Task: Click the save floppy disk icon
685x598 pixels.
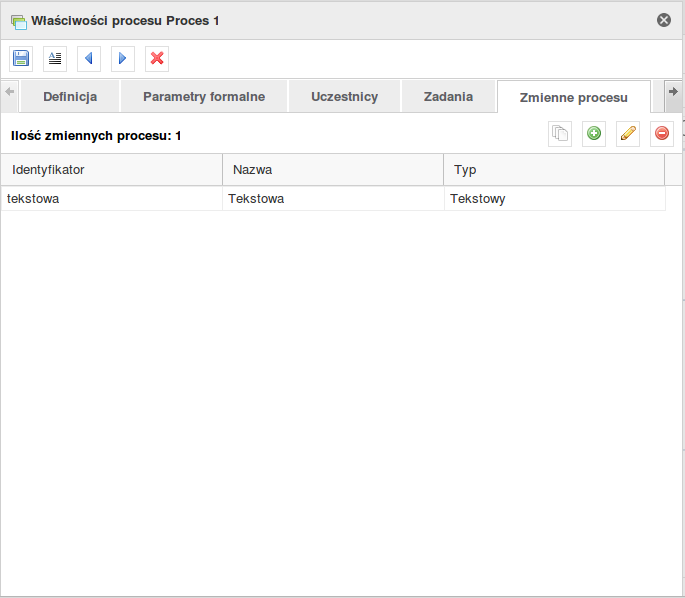Action: tap(21, 59)
